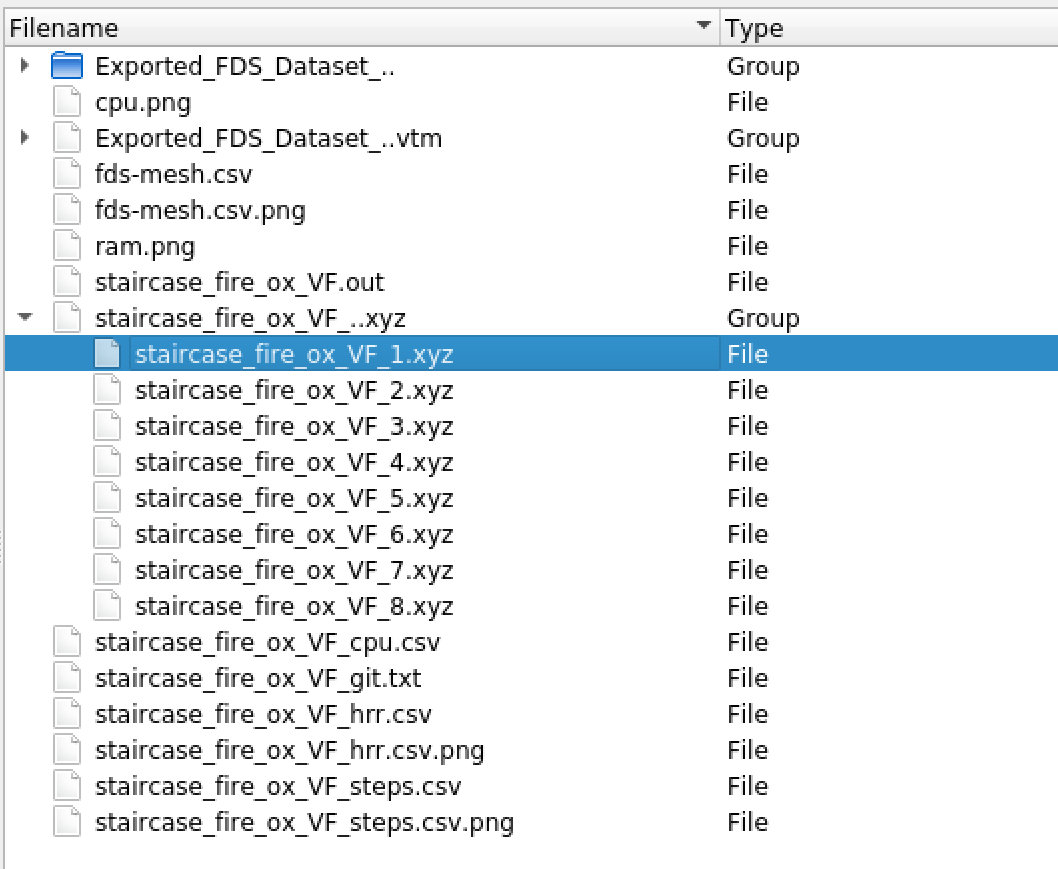Click the file icon beside staircase_fire_ox_VF_8.xyz

point(107,606)
